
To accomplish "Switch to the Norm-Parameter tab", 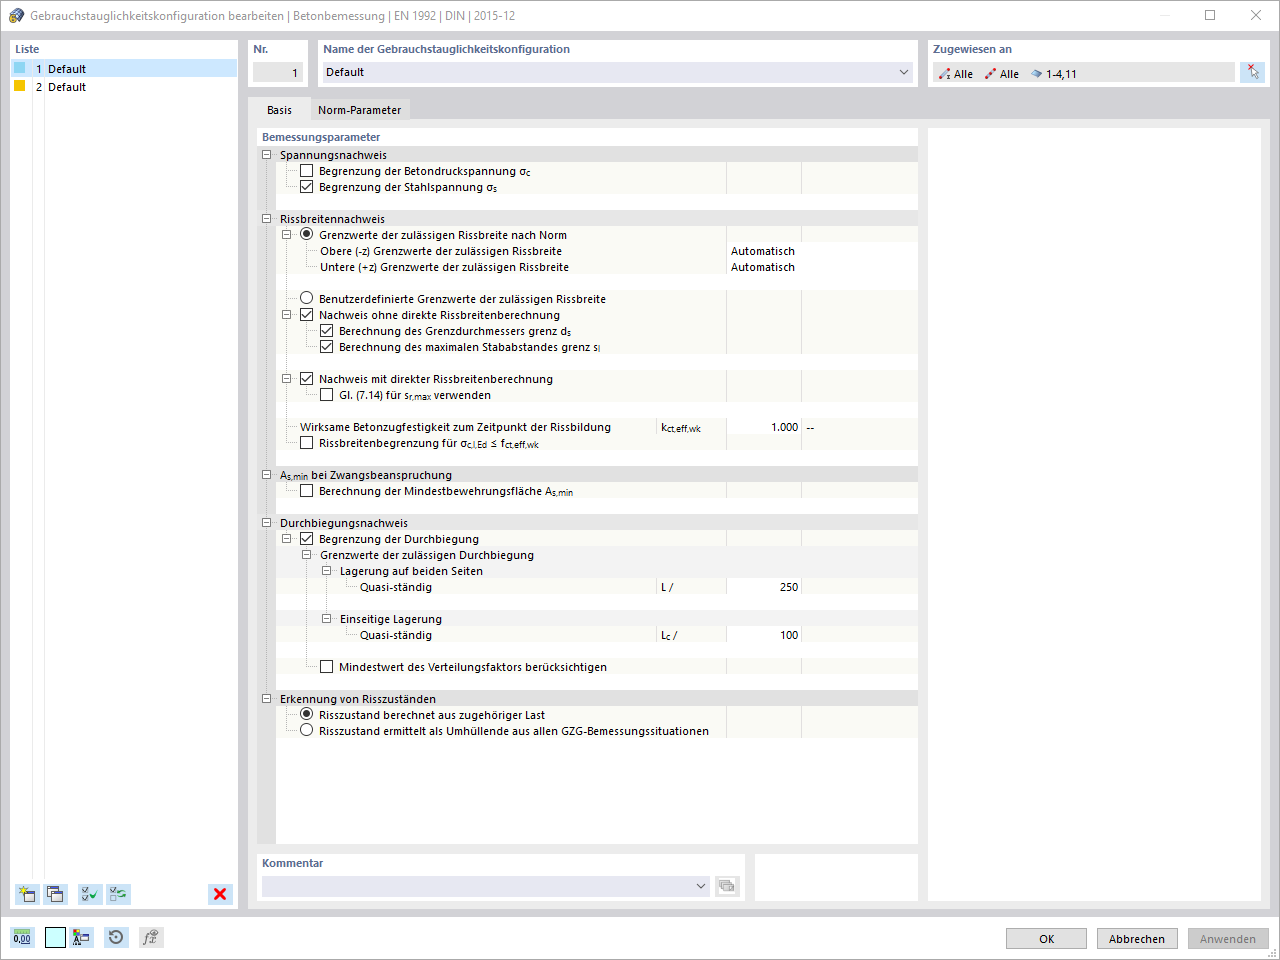I will pyautogui.click(x=359, y=109).
